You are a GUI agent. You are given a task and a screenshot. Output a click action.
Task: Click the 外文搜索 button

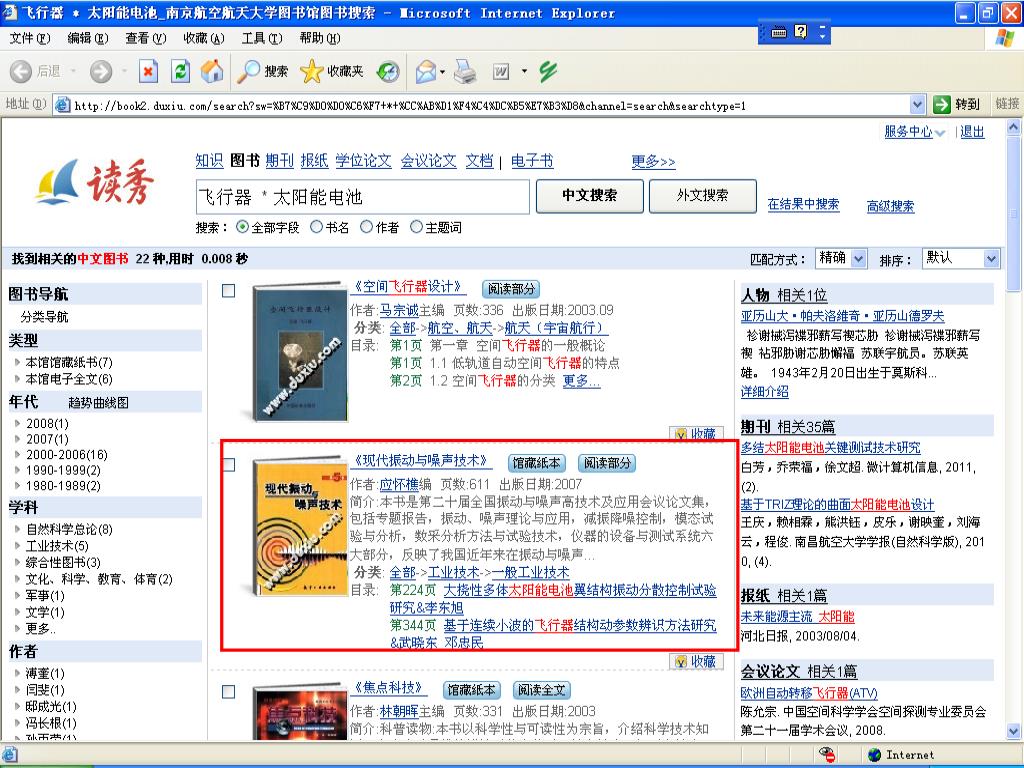pyautogui.click(x=703, y=196)
